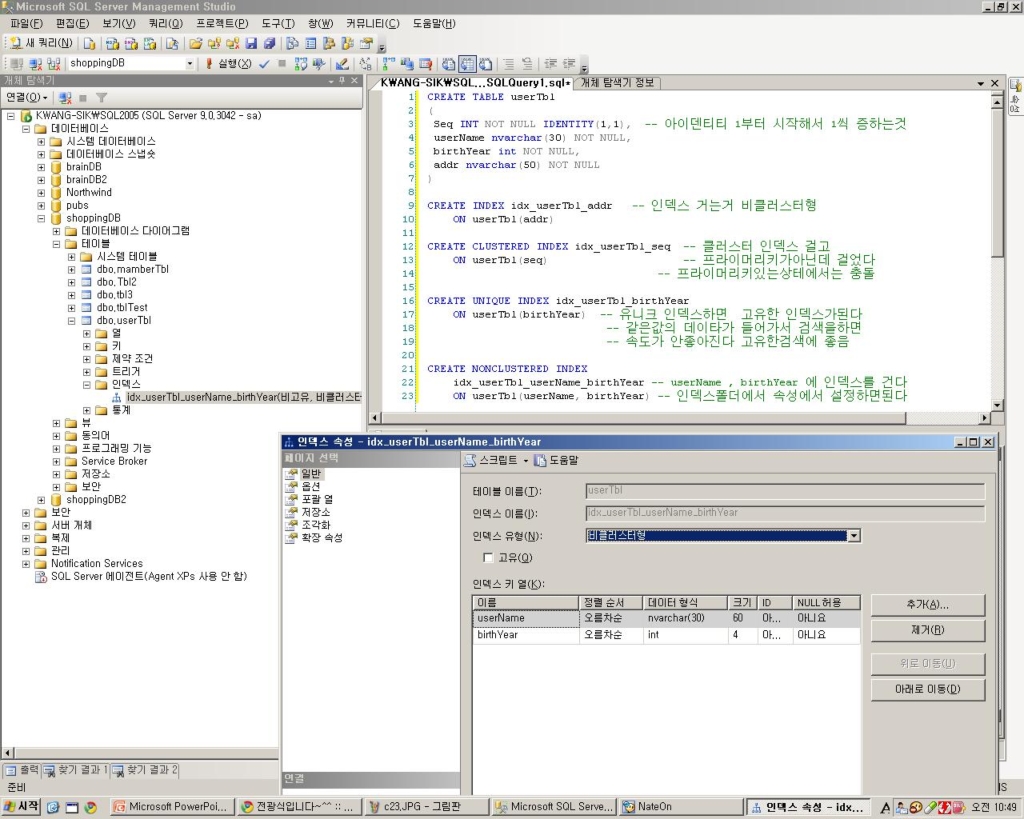This screenshot has height=819, width=1024.
Task: Click the Database Engine Query icon
Action: coord(89,43)
